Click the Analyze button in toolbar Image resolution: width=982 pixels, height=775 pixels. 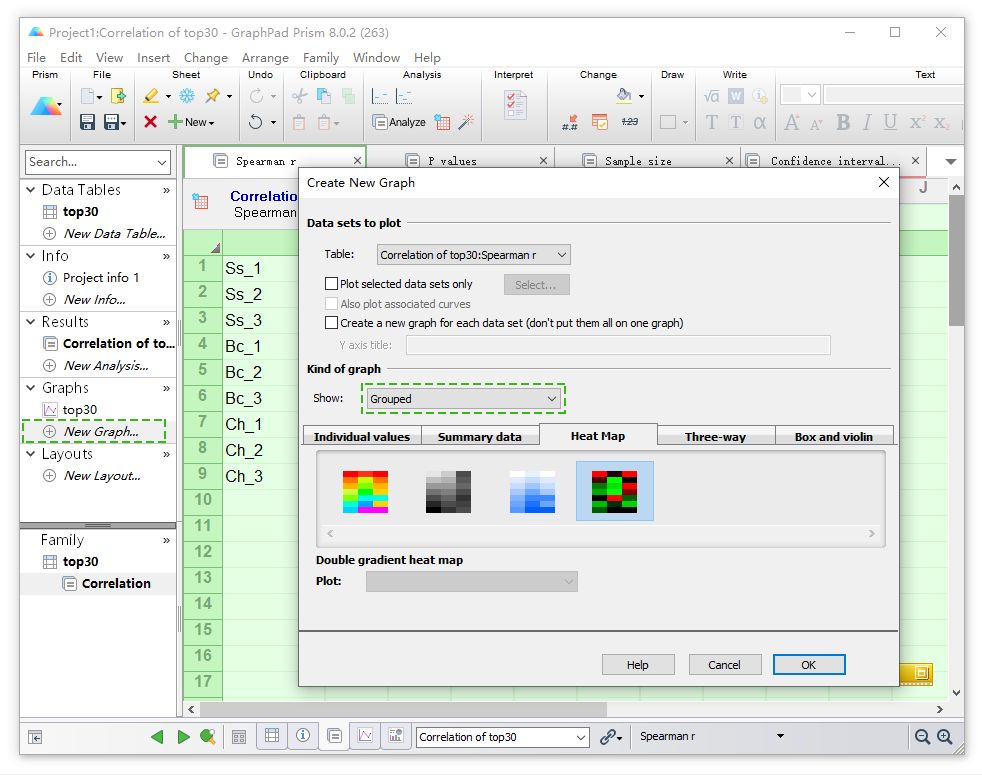399,122
